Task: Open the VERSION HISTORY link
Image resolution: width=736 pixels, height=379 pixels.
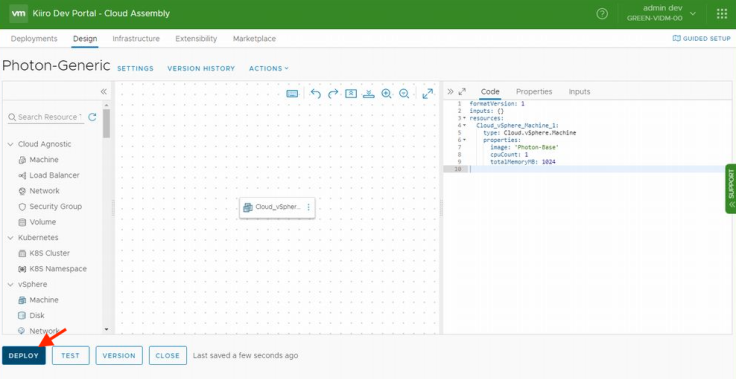Action: pyautogui.click(x=201, y=69)
